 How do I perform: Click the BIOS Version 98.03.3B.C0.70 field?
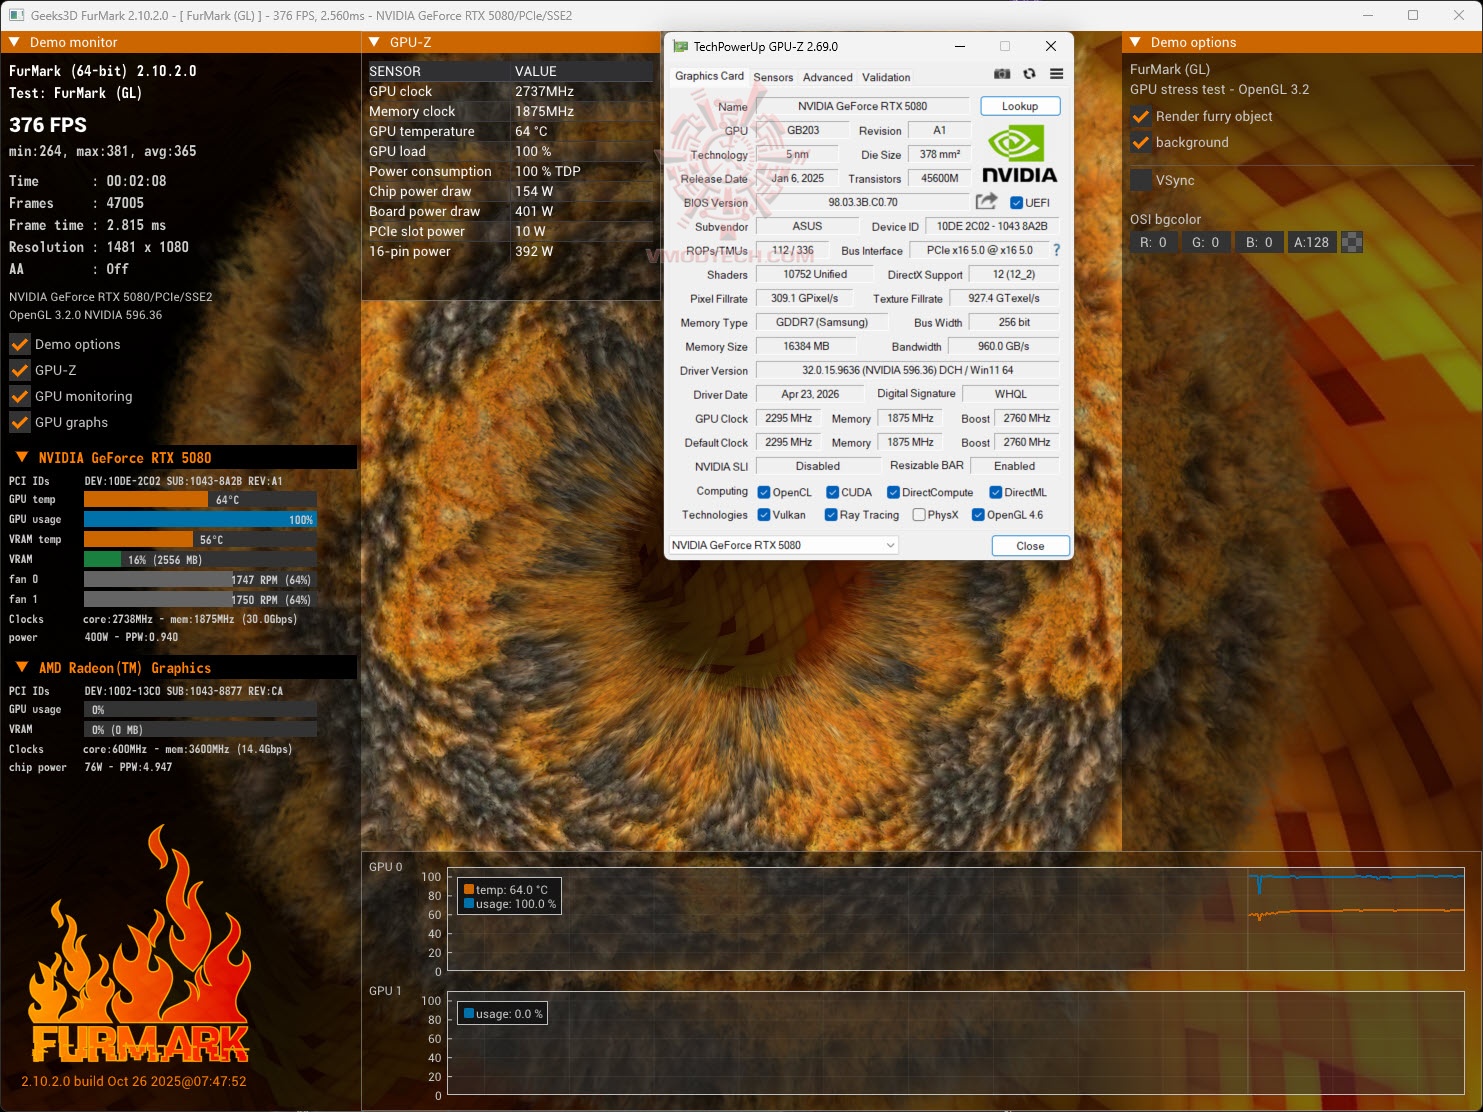(862, 202)
